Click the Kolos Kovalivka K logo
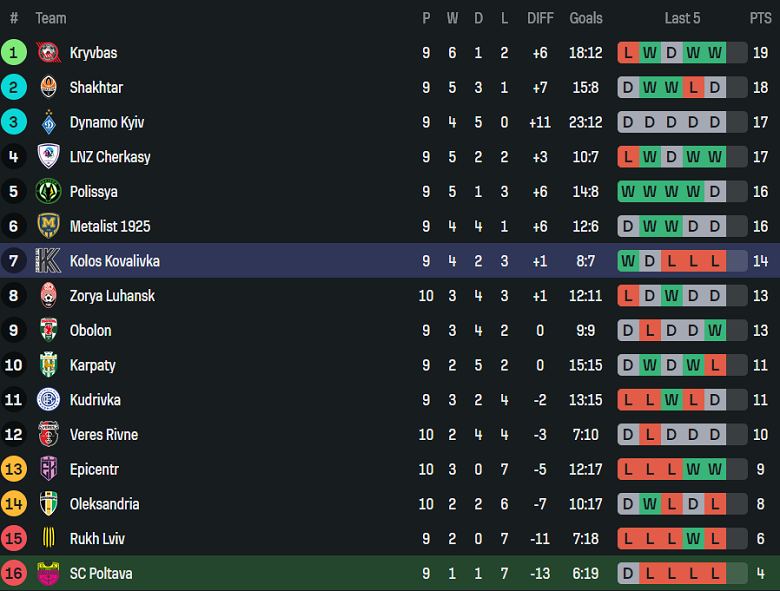This screenshot has width=780, height=591. click(48, 261)
